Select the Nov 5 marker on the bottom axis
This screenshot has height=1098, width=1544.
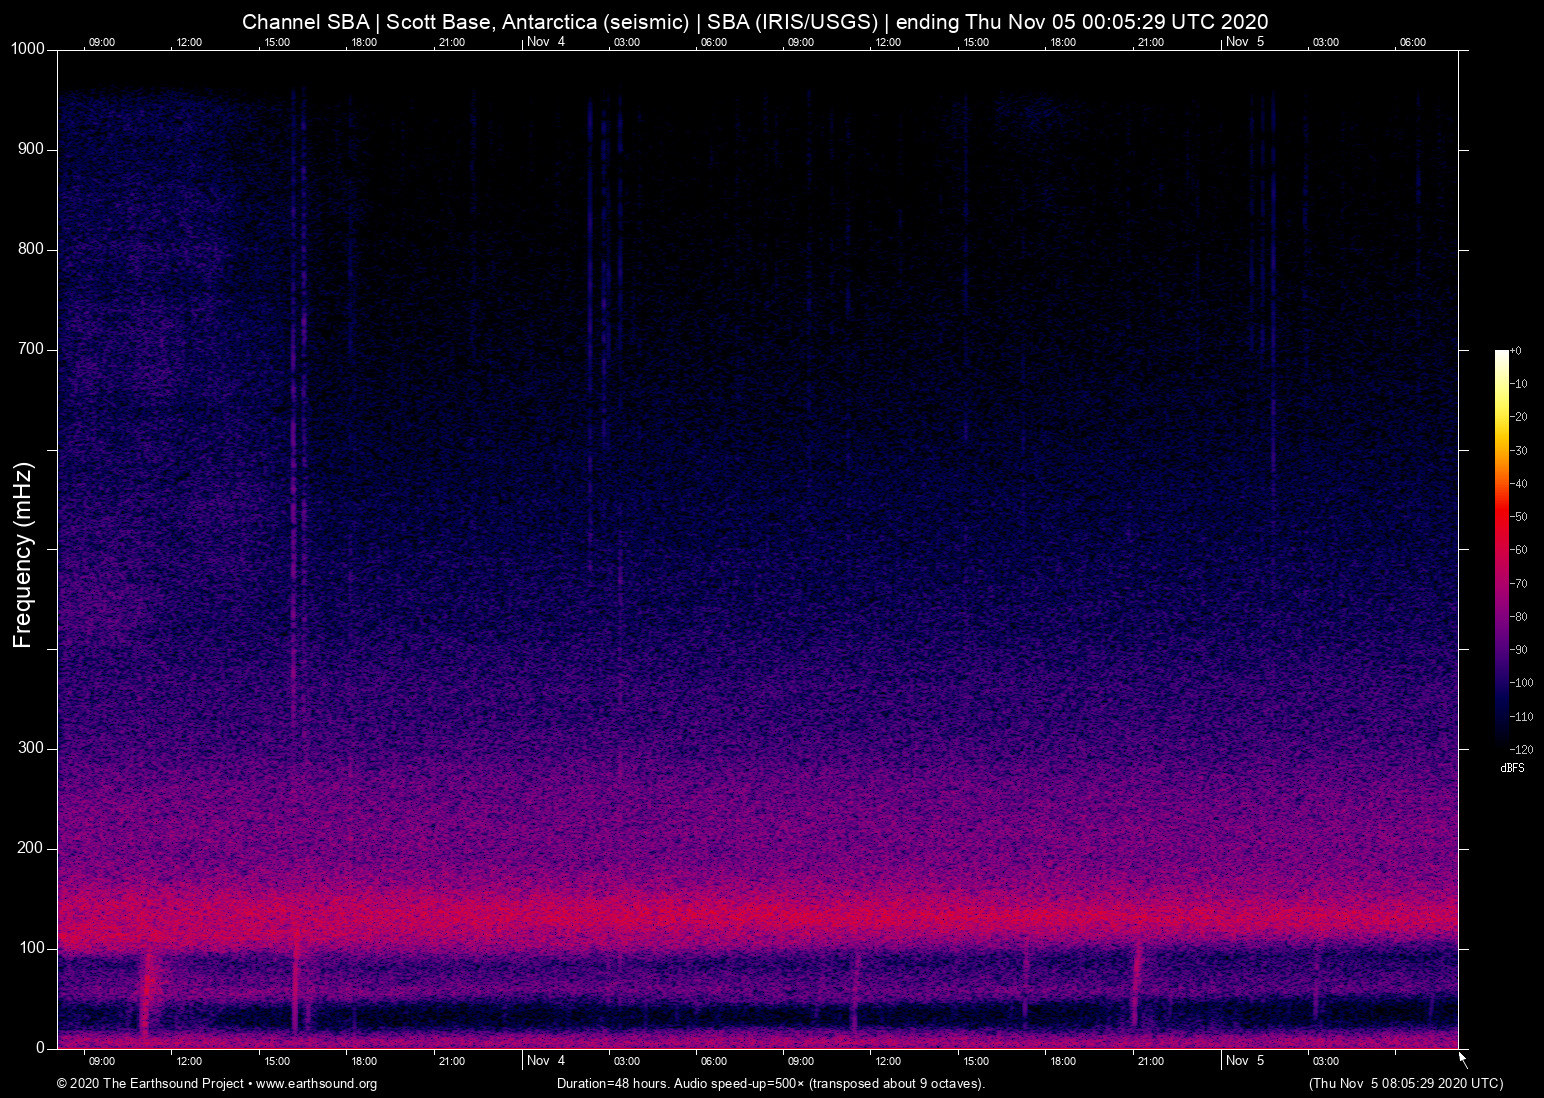pyautogui.click(x=1246, y=1061)
